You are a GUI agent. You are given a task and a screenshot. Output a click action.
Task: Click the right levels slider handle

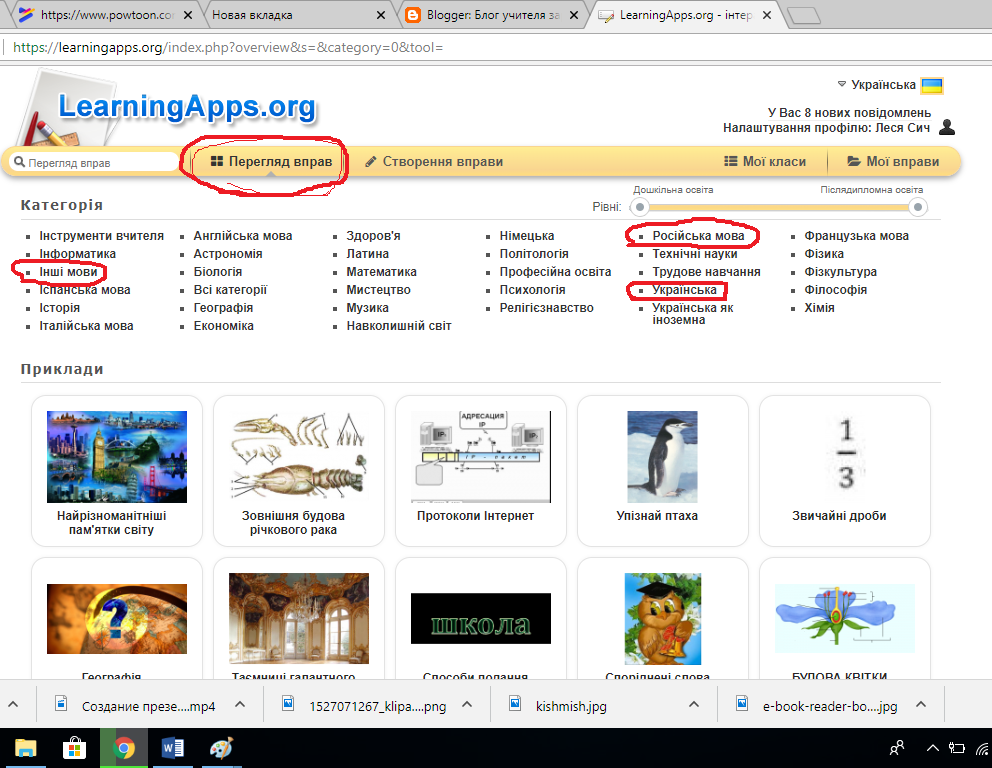click(x=917, y=207)
